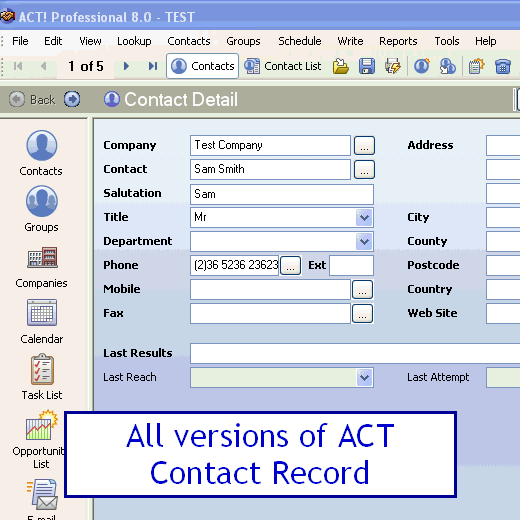Viewport: 520px width, 520px height.
Task: Click the empty Mobile field
Action: [x=270, y=289]
